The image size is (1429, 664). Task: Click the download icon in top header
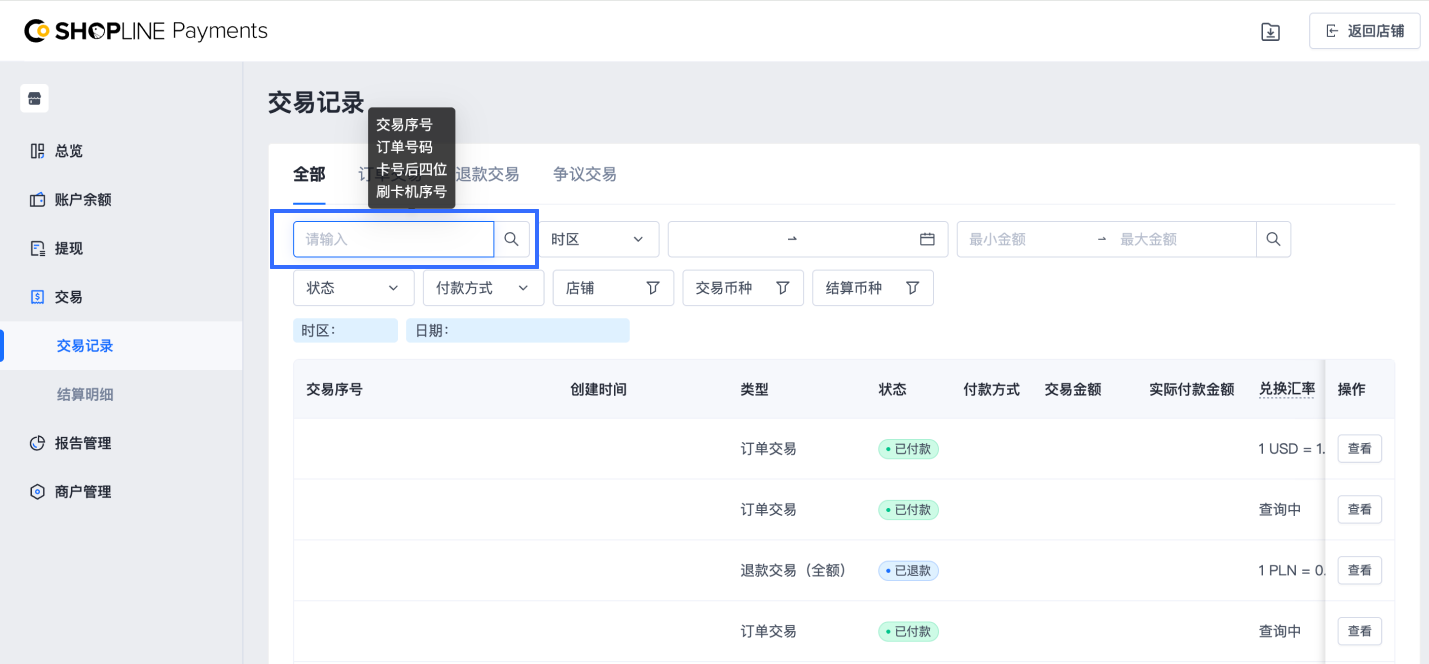[1270, 32]
